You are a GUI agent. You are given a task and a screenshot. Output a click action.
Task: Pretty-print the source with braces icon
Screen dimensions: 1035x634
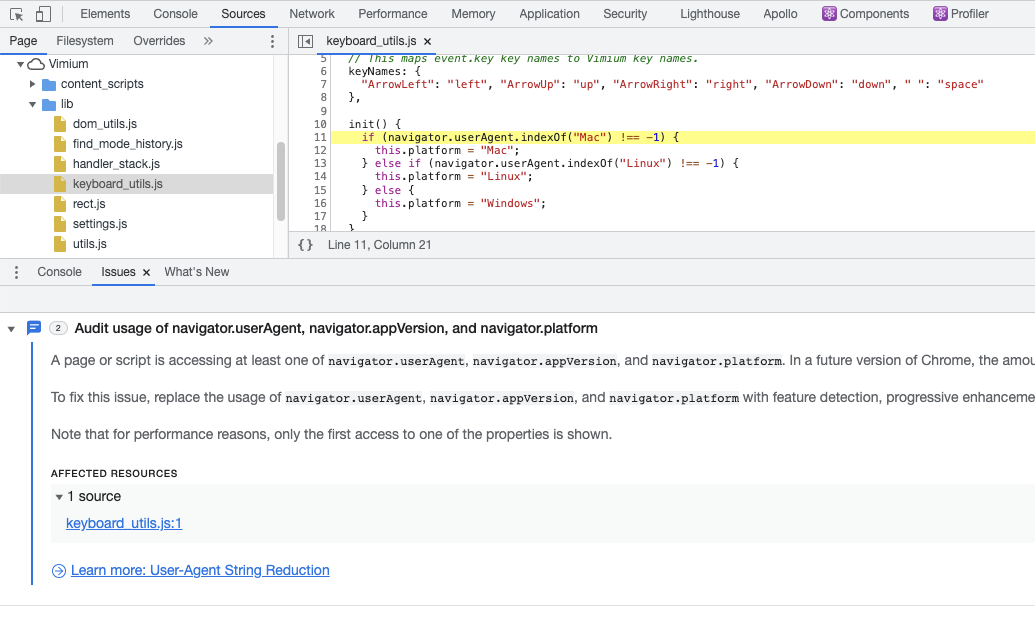point(305,245)
